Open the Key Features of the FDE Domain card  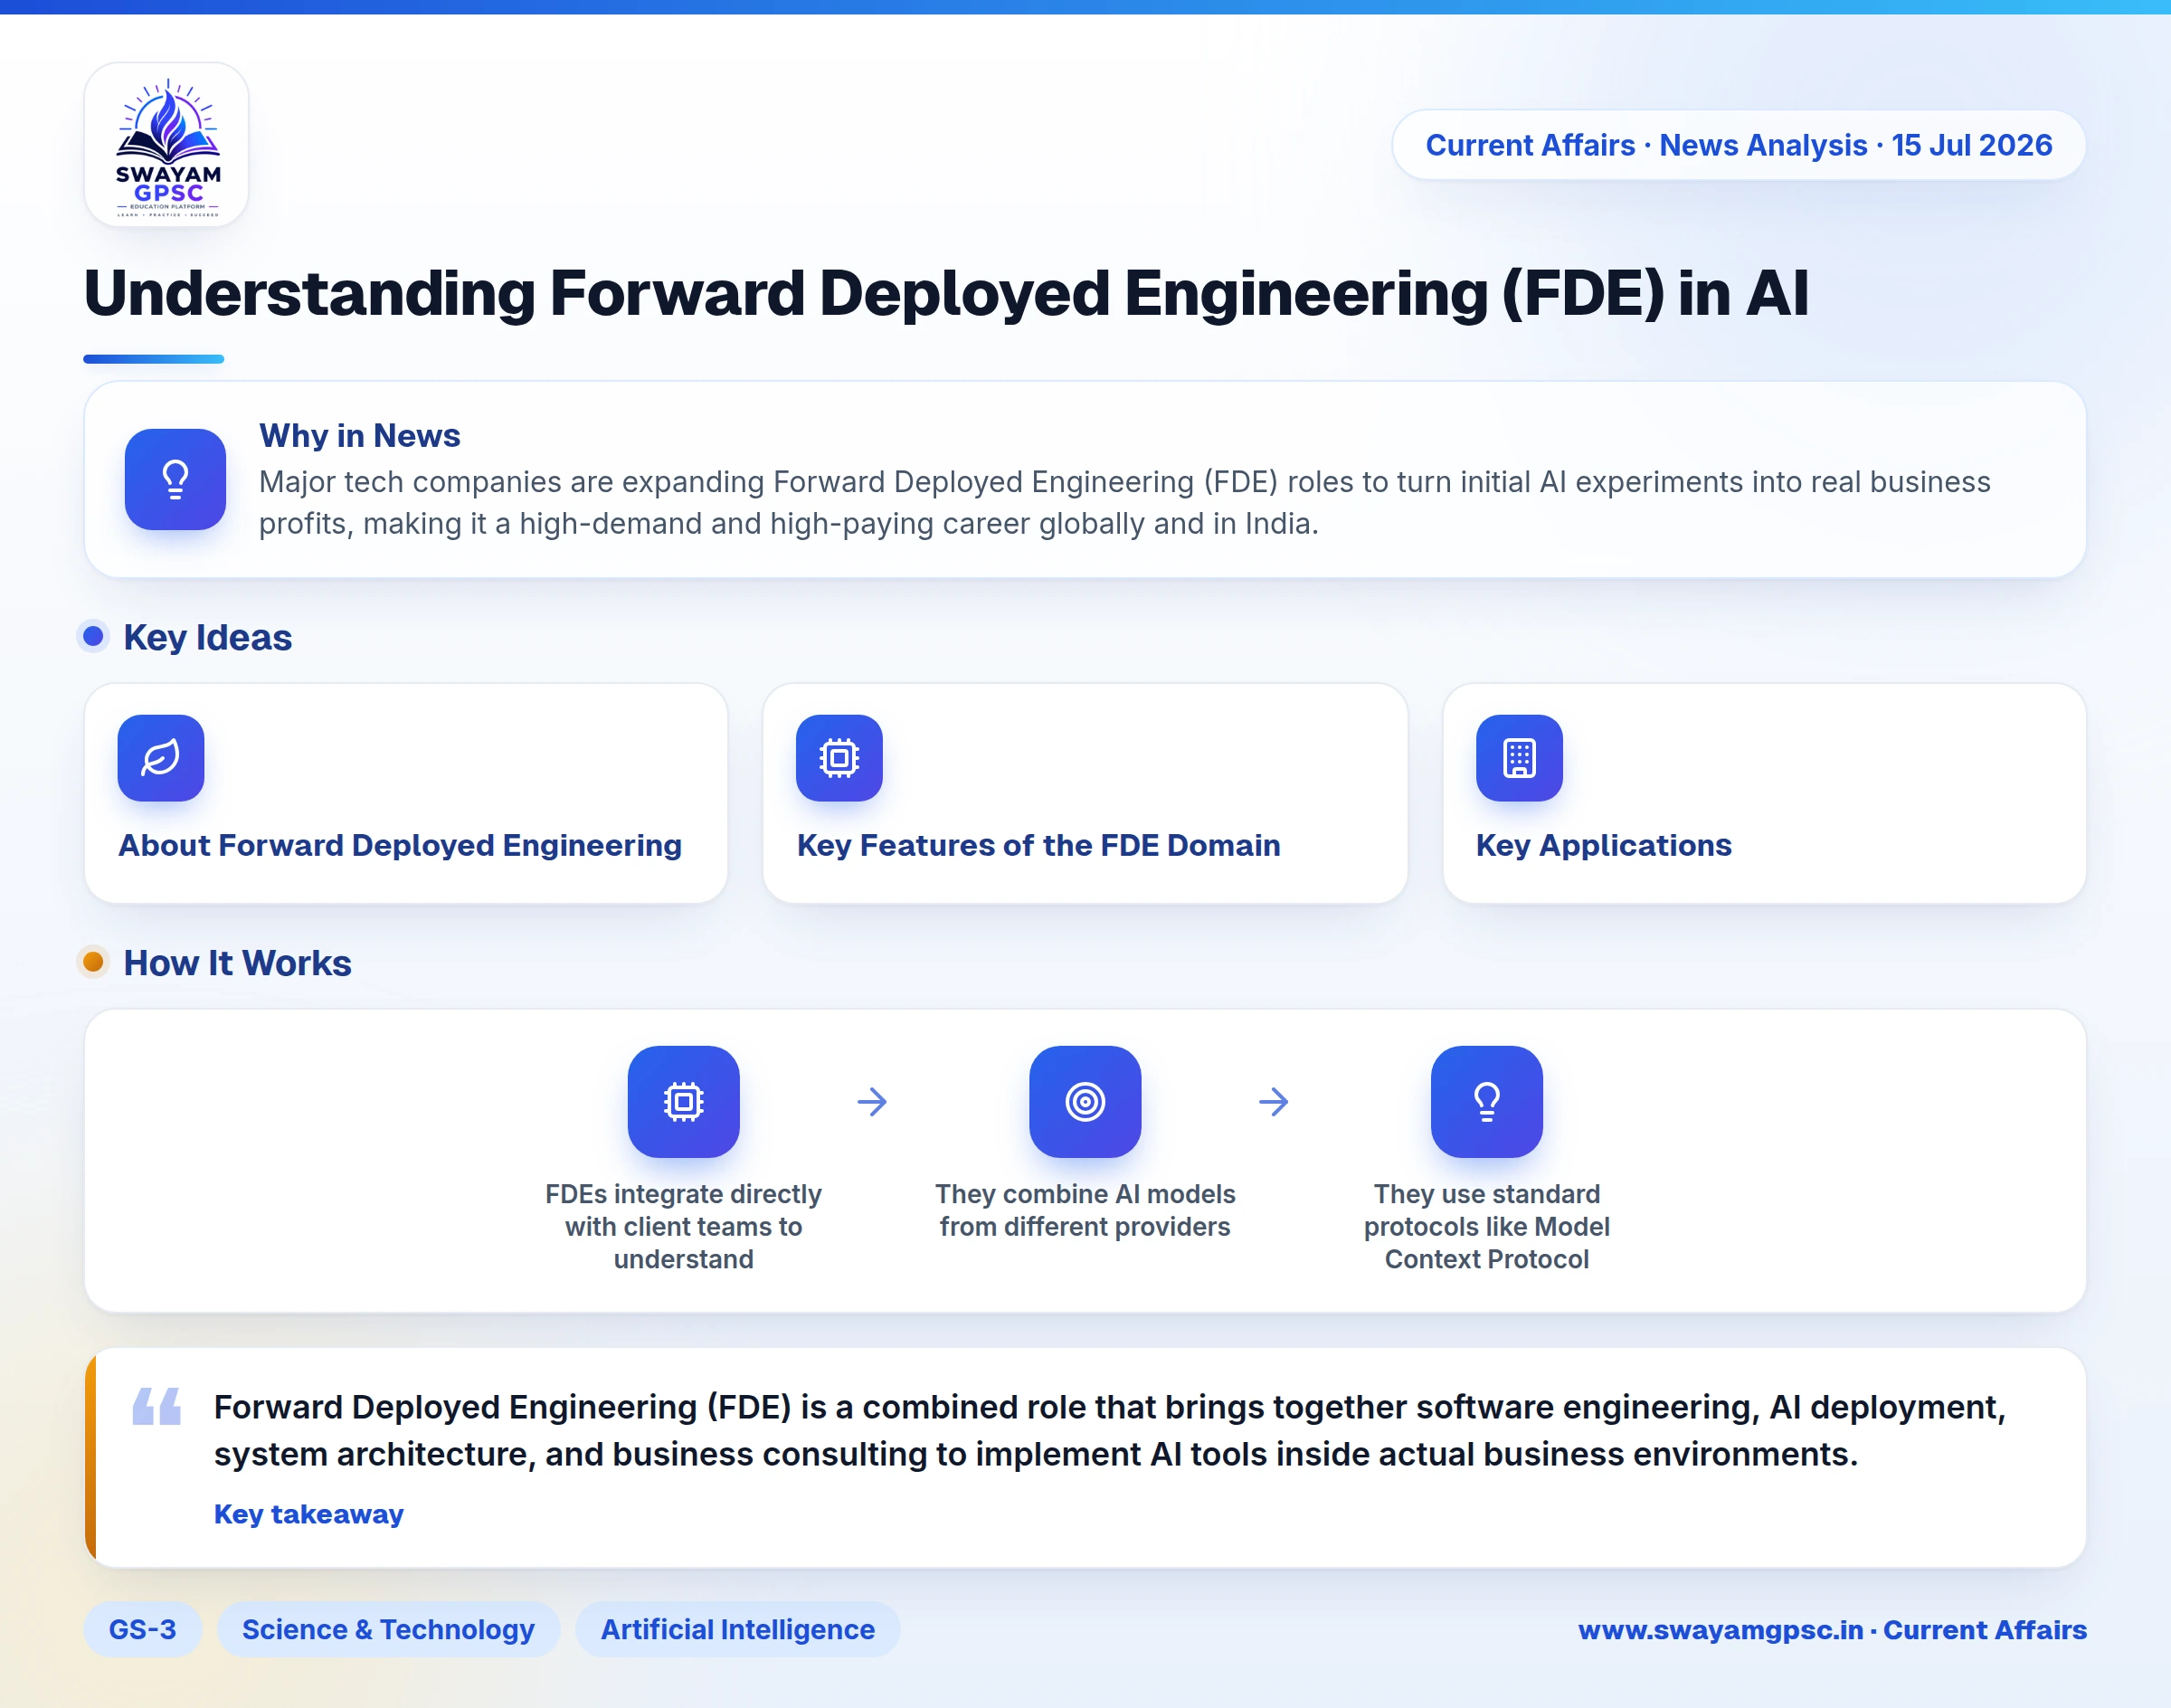1085,794
